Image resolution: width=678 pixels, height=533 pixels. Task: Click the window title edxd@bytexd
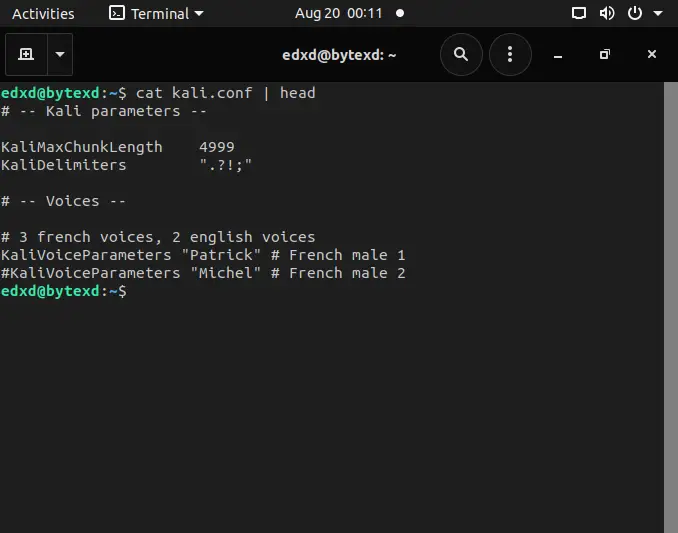click(x=339, y=55)
